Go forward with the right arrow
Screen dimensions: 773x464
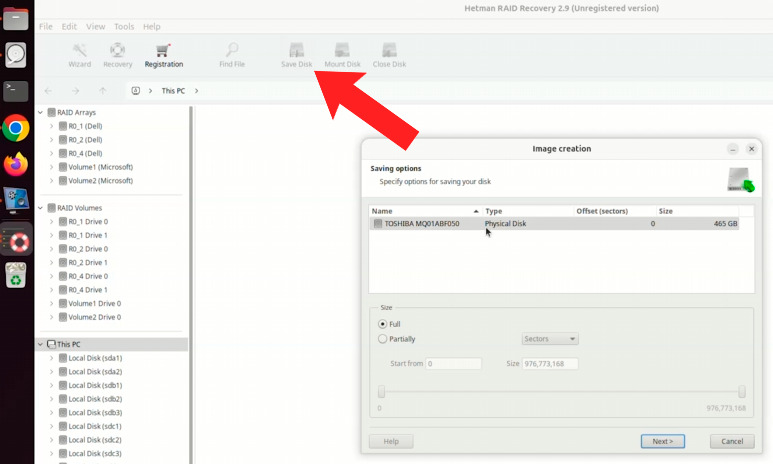(75, 91)
